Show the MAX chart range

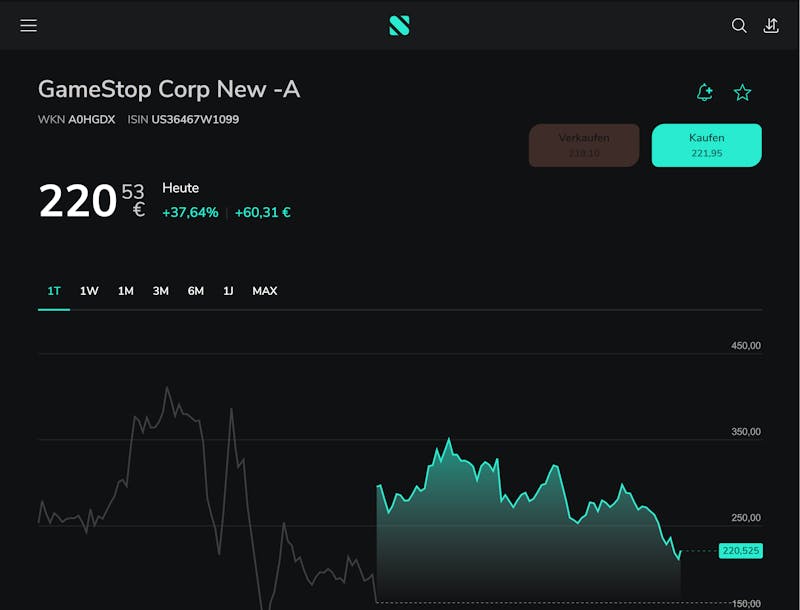(265, 291)
